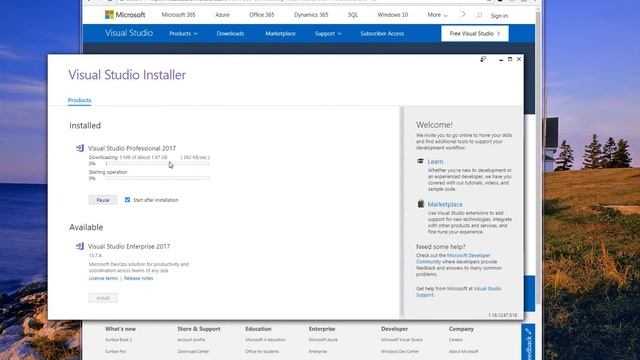The height and width of the screenshot is (360, 640).
Task: Click the Marketplace bag icon
Action: coord(421,203)
